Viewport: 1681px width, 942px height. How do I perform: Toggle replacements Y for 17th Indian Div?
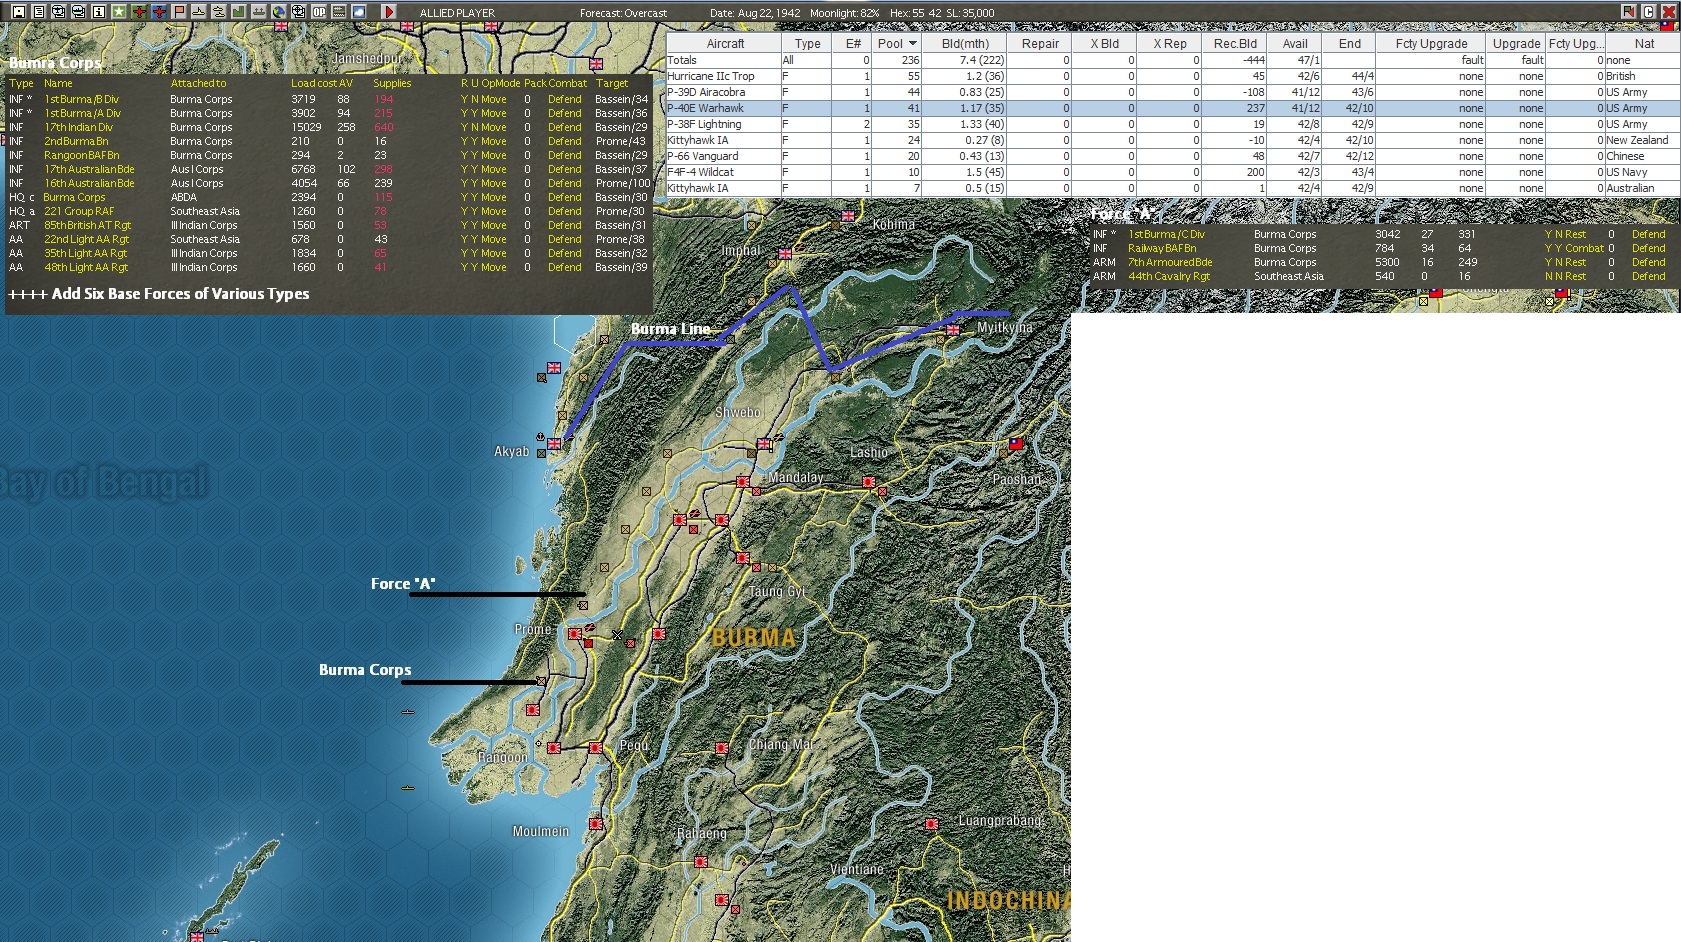[464, 127]
